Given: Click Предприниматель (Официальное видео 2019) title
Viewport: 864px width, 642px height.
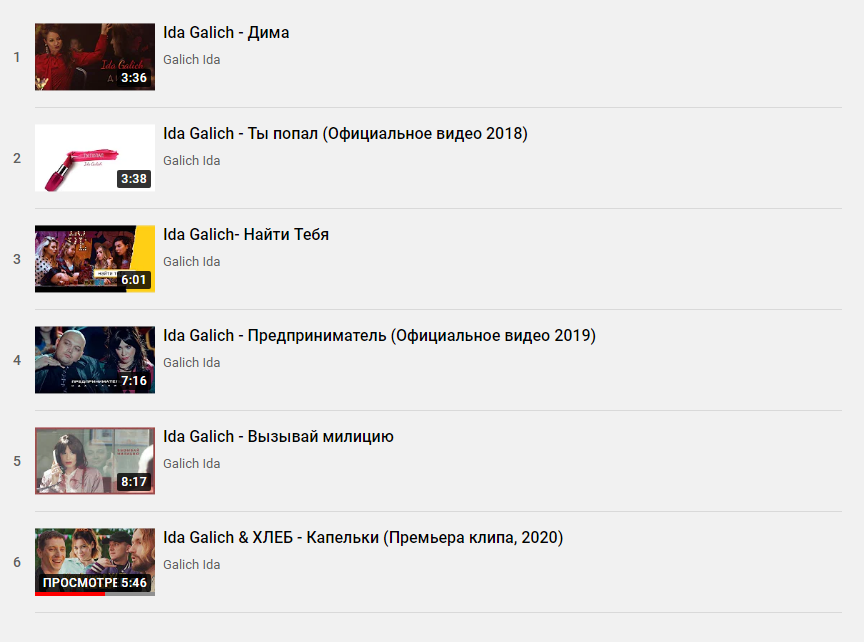Looking at the screenshot, I should [x=379, y=336].
